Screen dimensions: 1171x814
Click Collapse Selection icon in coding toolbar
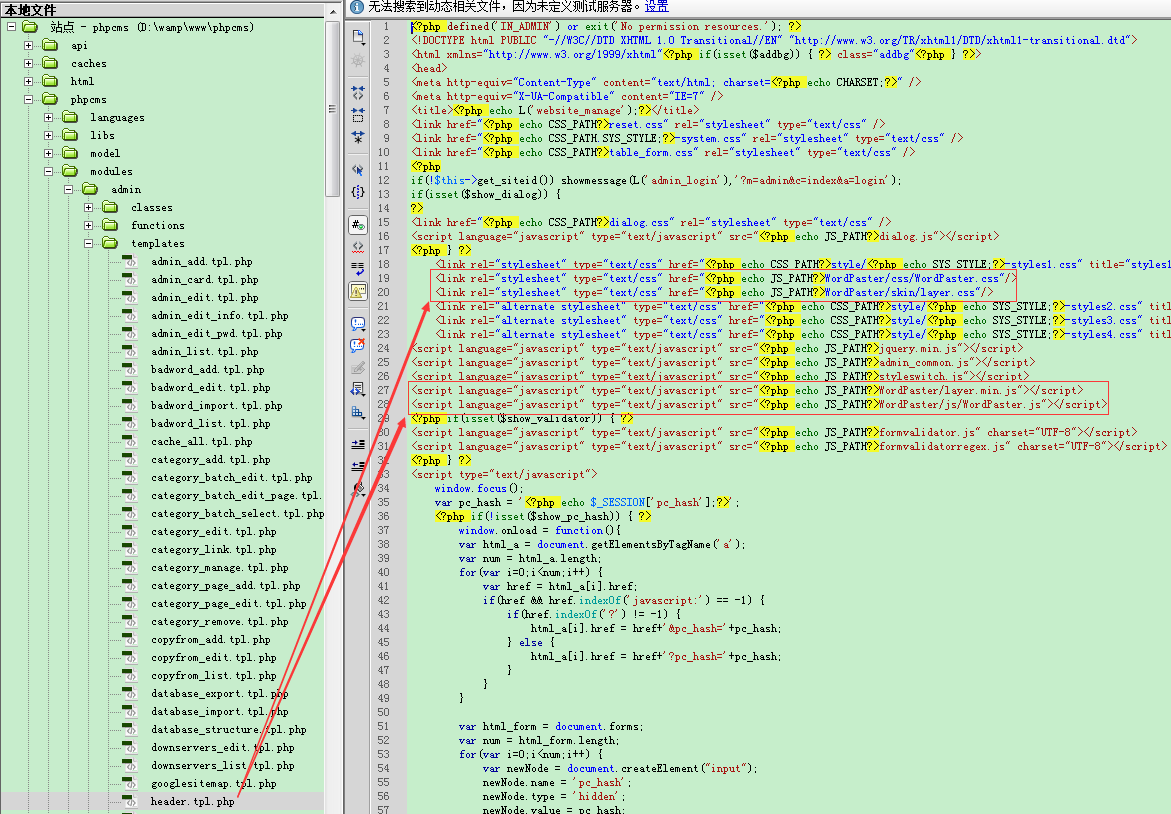click(358, 115)
